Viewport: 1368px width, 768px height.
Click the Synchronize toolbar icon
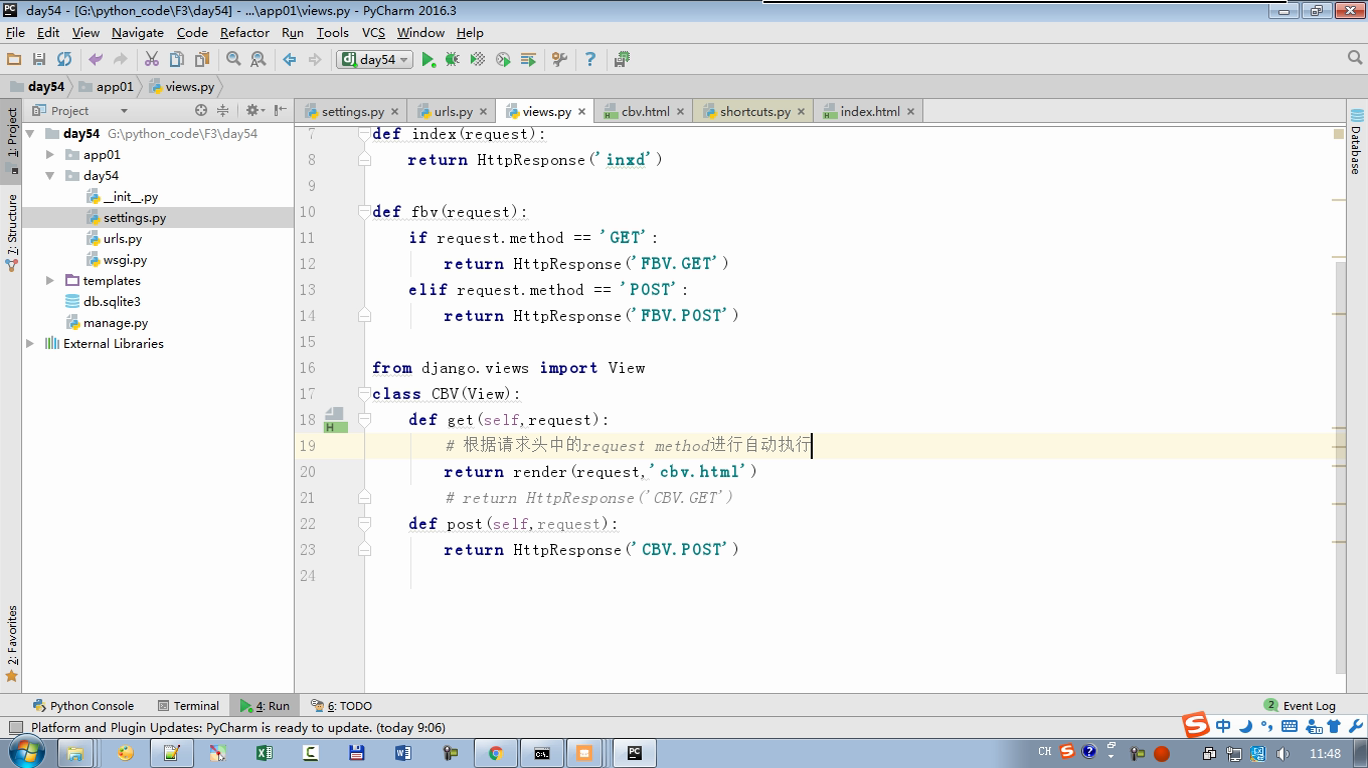(64, 60)
